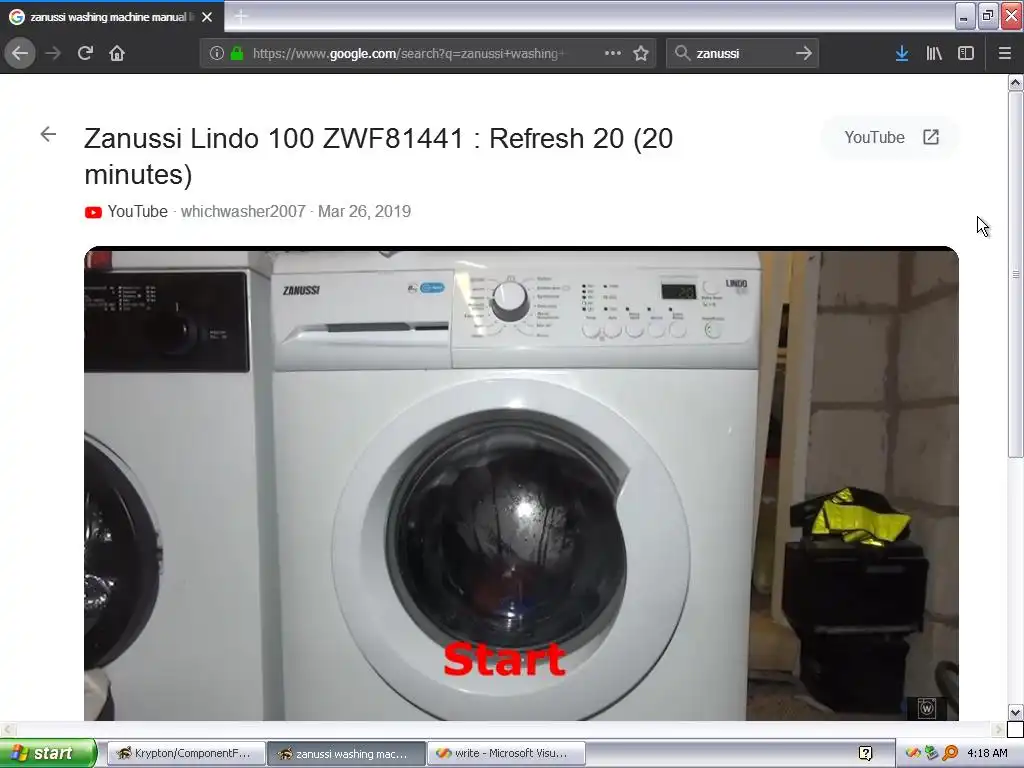Click the vertical scrollbar up arrow

(x=1016, y=82)
